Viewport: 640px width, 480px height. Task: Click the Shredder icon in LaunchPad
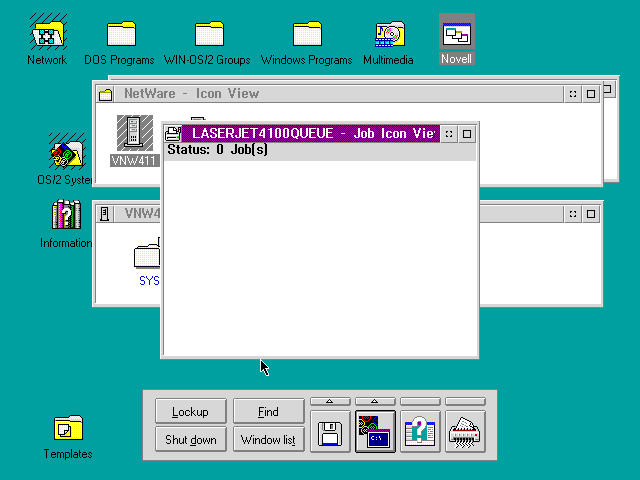click(465, 432)
